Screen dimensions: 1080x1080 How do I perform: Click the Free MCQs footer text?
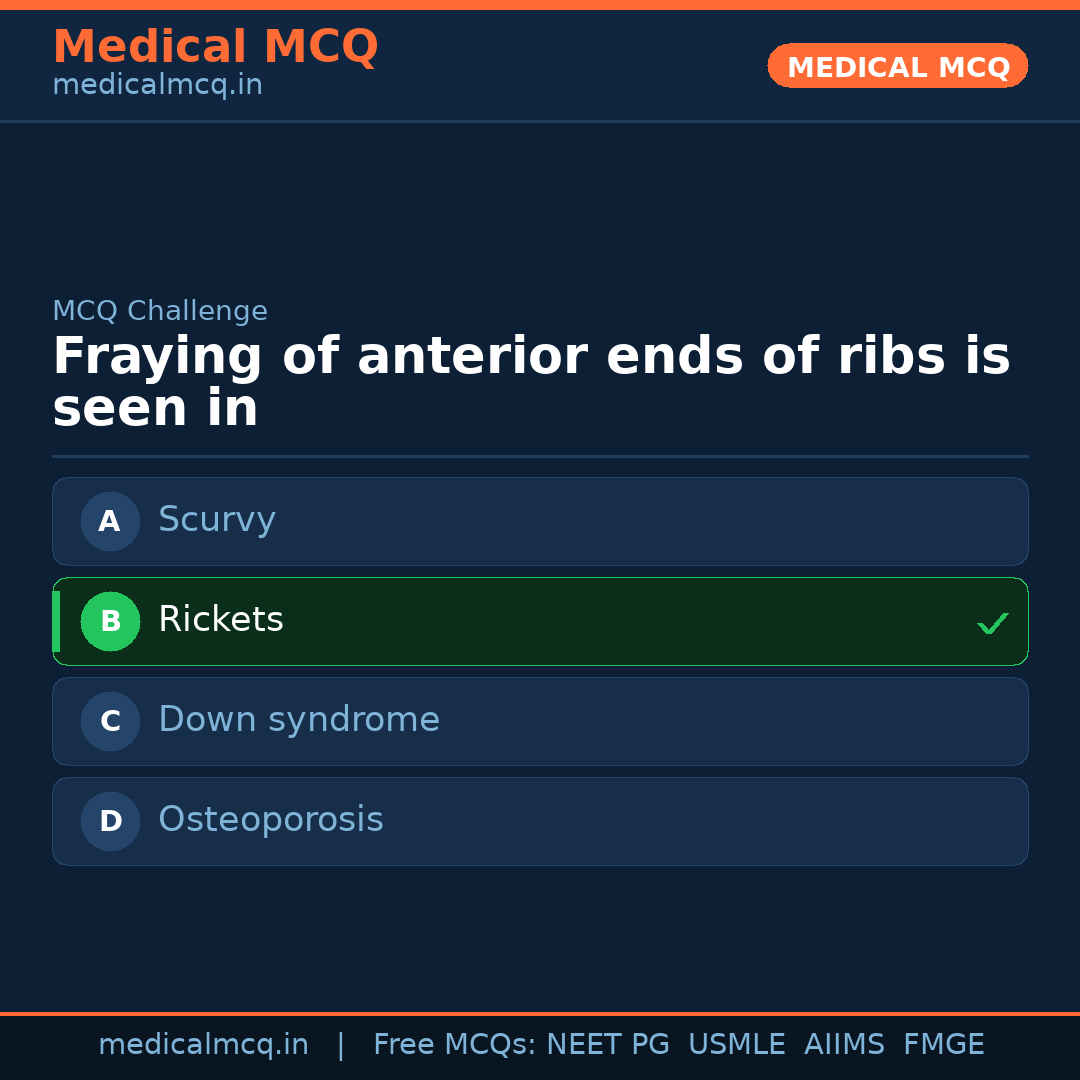pos(455,1045)
